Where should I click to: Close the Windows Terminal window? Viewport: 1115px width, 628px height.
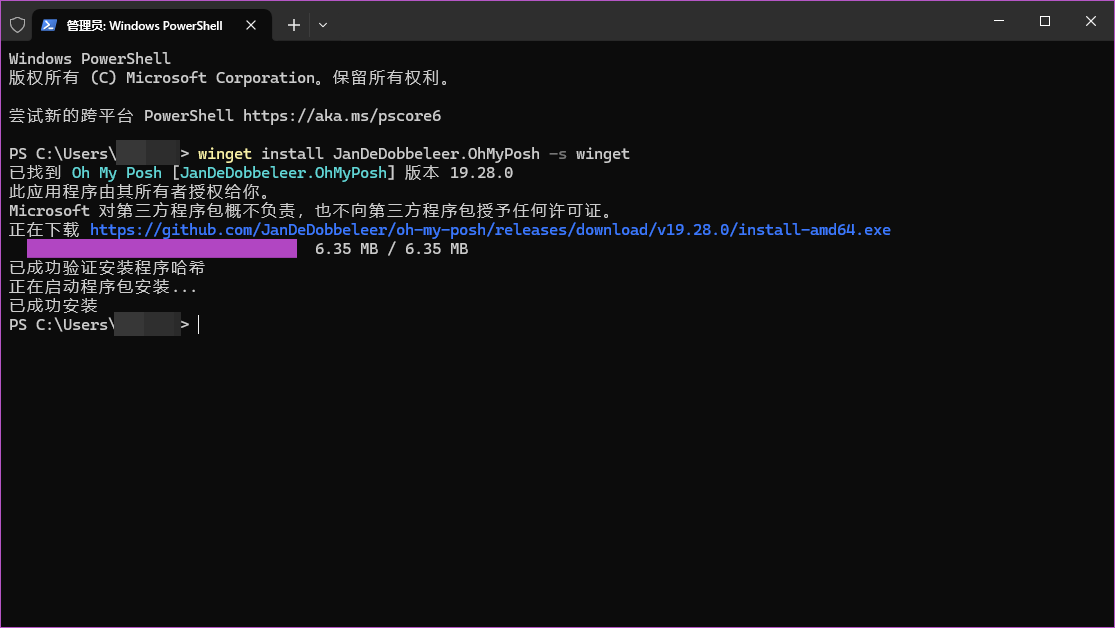1091,21
